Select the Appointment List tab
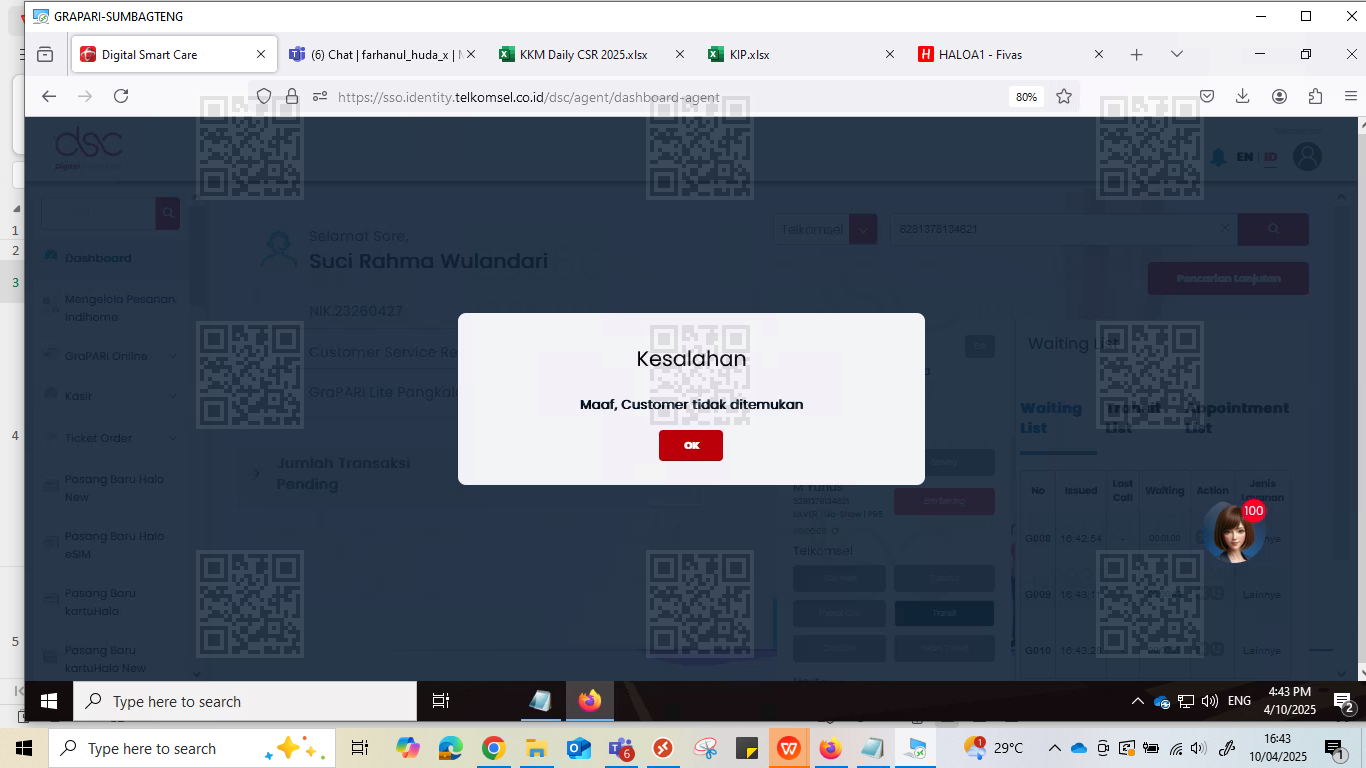 point(1237,418)
